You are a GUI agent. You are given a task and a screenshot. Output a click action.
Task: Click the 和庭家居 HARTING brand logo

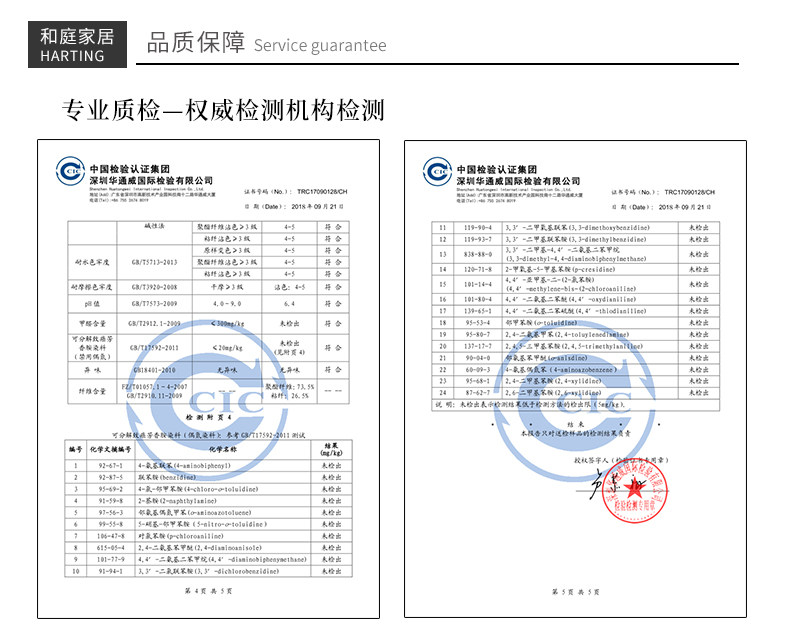(x=77, y=44)
